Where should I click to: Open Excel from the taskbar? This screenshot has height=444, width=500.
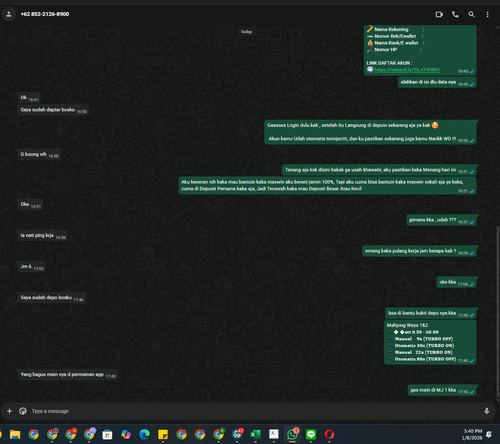coord(255,434)
